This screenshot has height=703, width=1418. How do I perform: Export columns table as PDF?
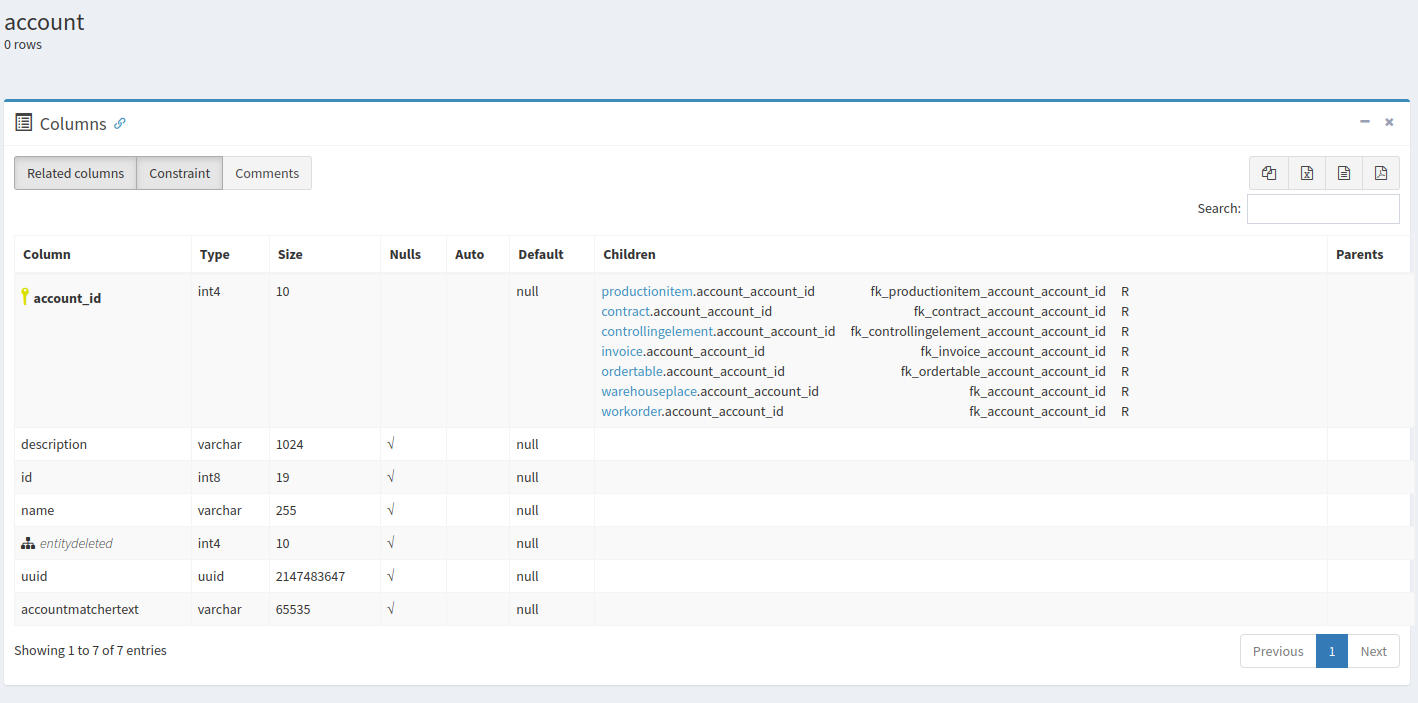click(x=1381, y=173)
